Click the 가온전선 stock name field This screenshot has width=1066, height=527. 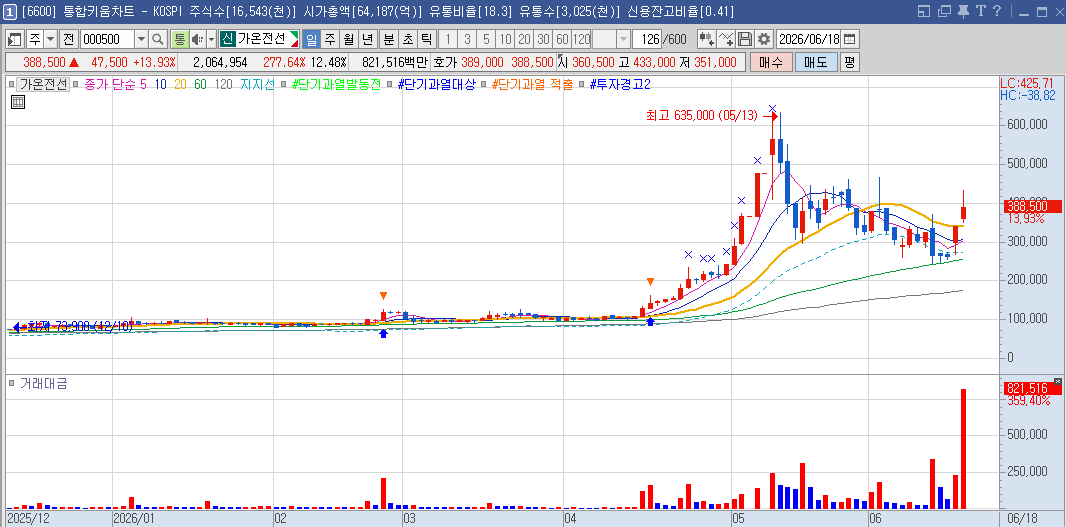pyautogui.click(x=261, y=39)
